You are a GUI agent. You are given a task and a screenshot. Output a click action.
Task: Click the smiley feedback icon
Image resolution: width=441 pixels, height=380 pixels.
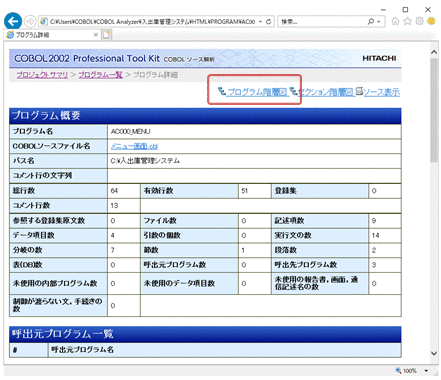431,21
